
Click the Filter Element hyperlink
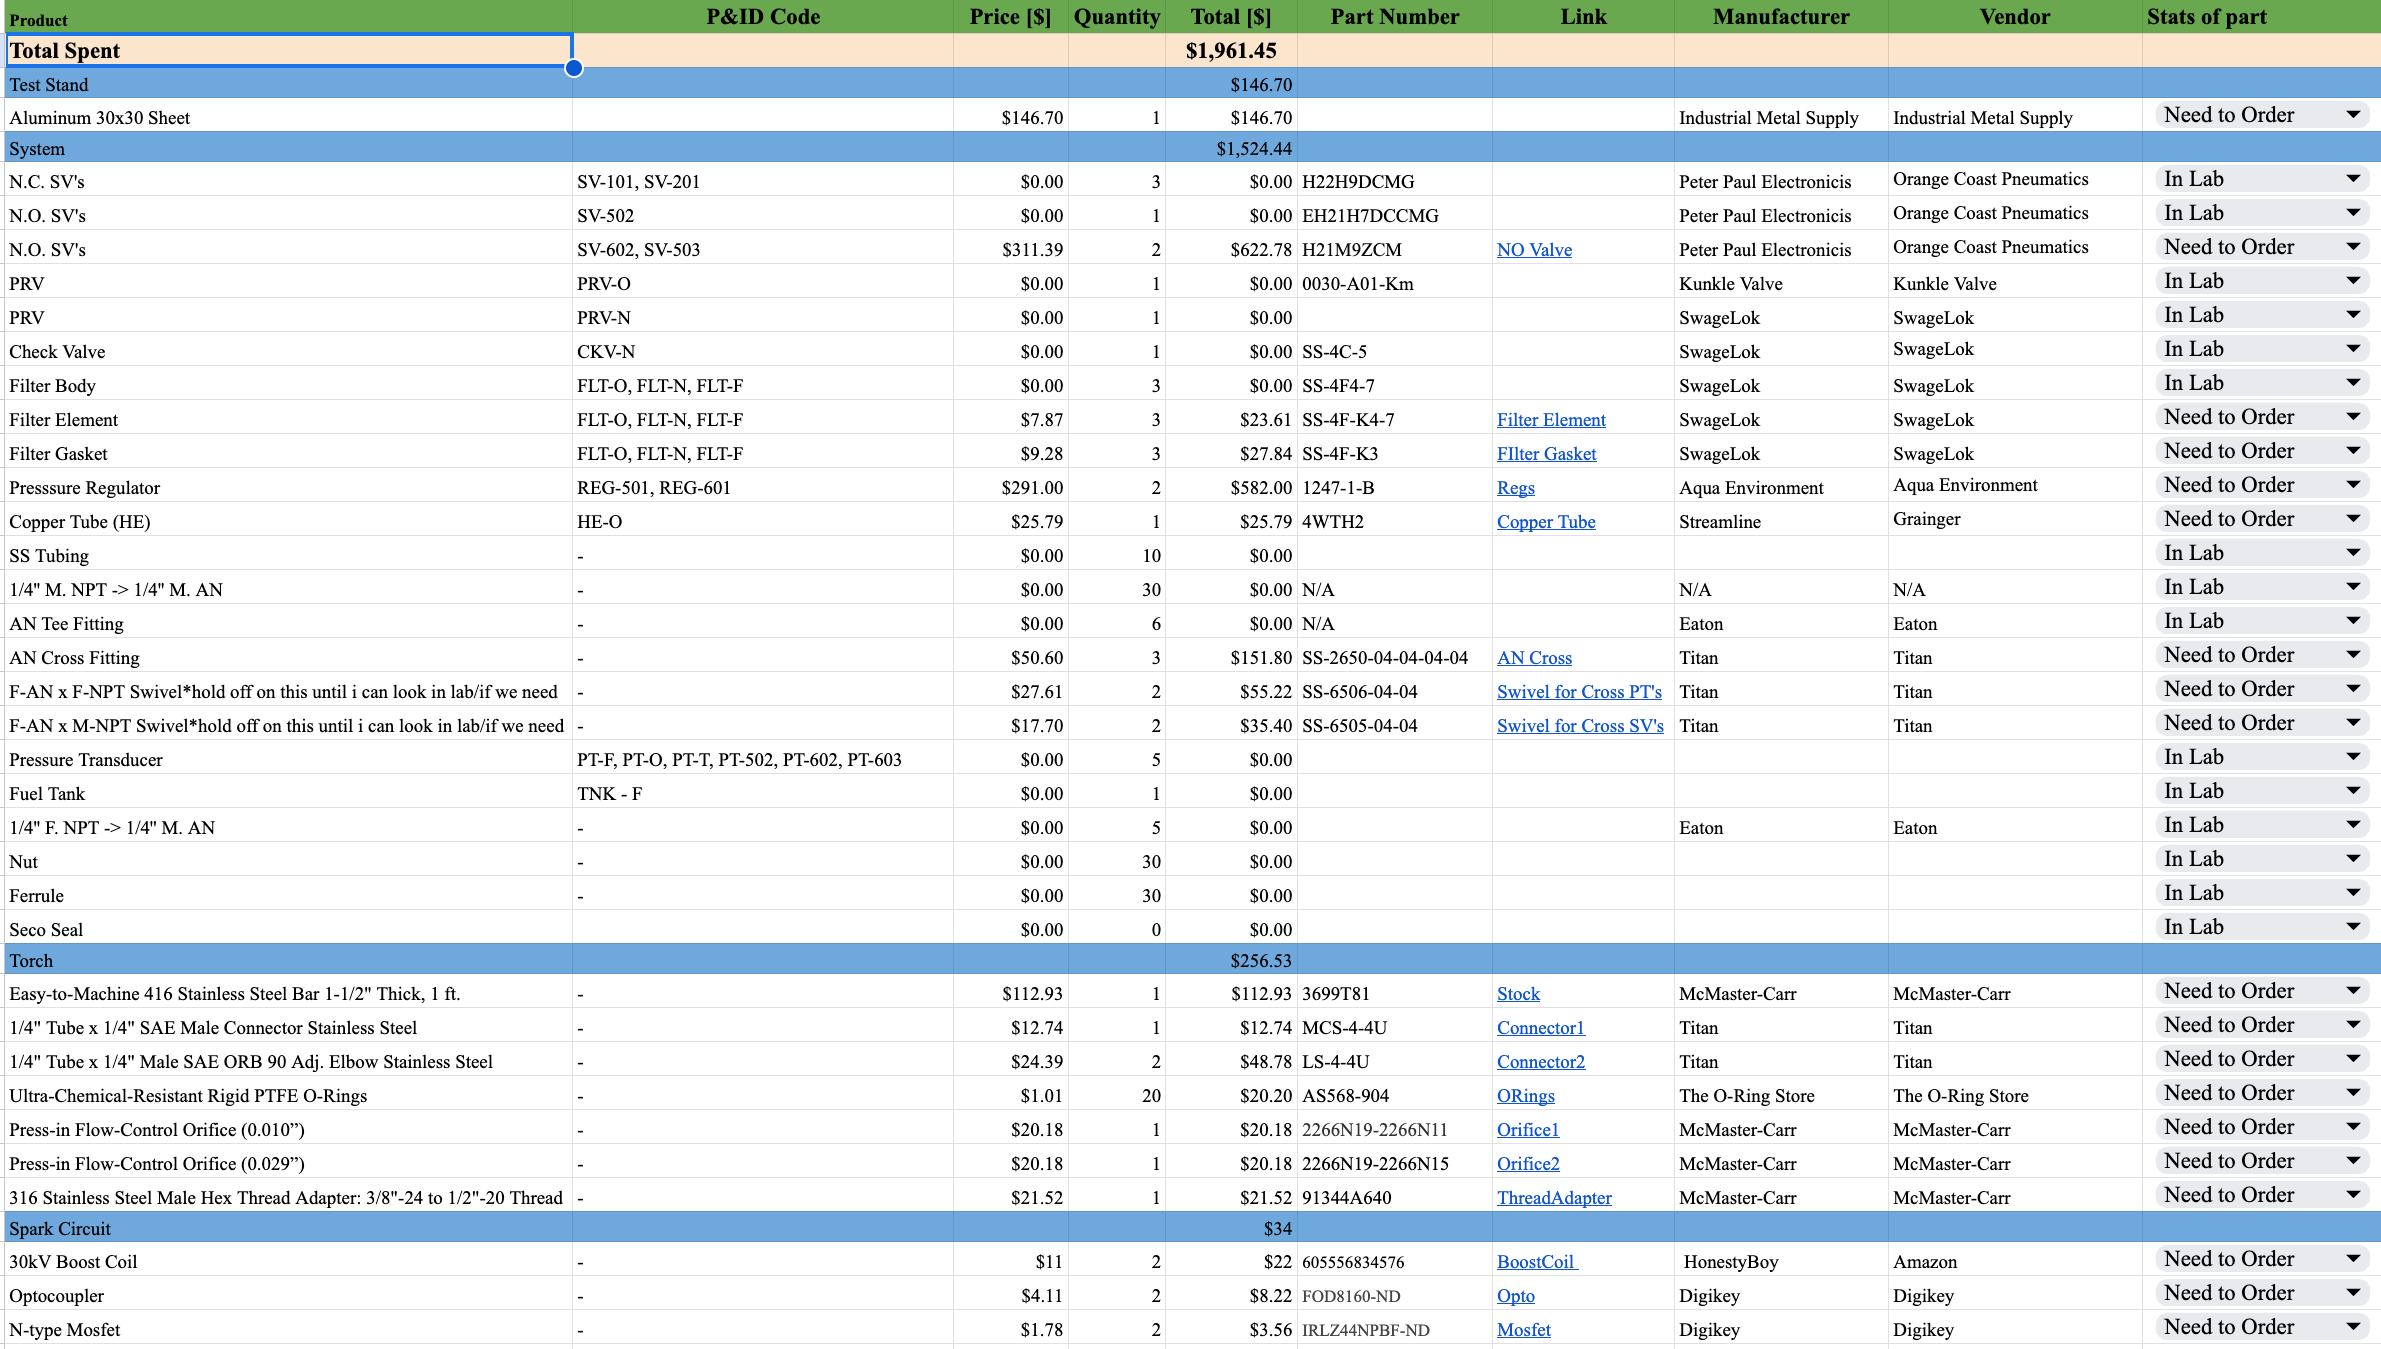tap(1550, 420)
